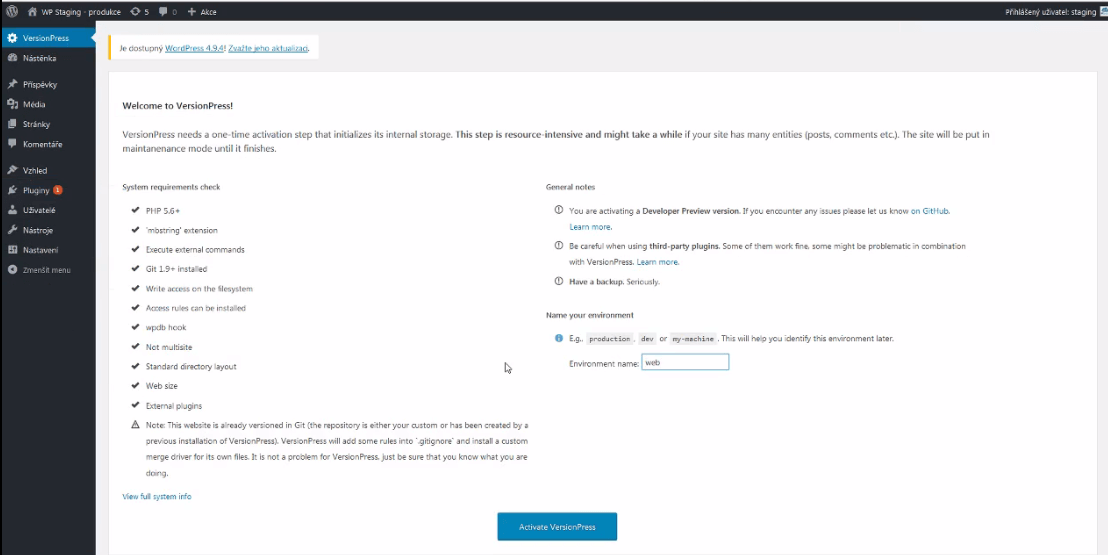Click Standard directory layout text
Viewport: 1108px width, 555px height.
tap(191, 366)
